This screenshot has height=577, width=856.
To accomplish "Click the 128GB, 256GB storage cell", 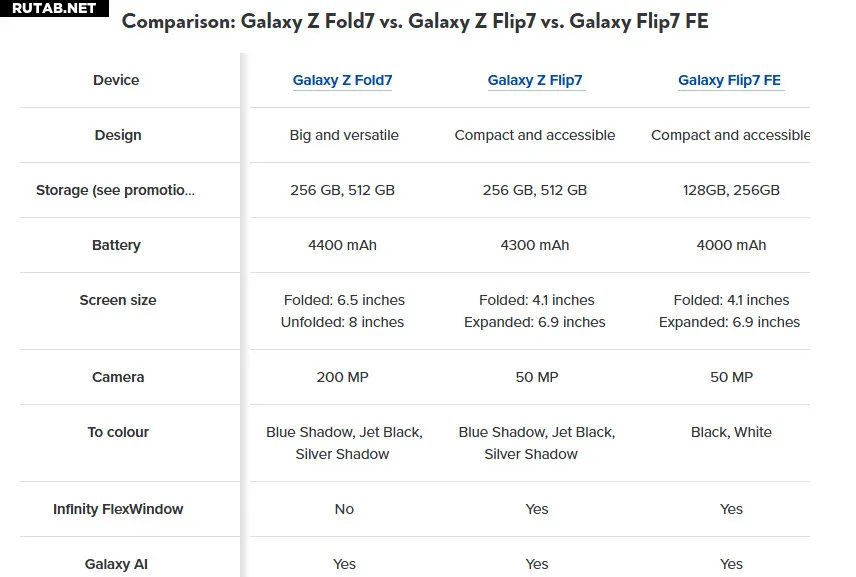I will point(731,190).
